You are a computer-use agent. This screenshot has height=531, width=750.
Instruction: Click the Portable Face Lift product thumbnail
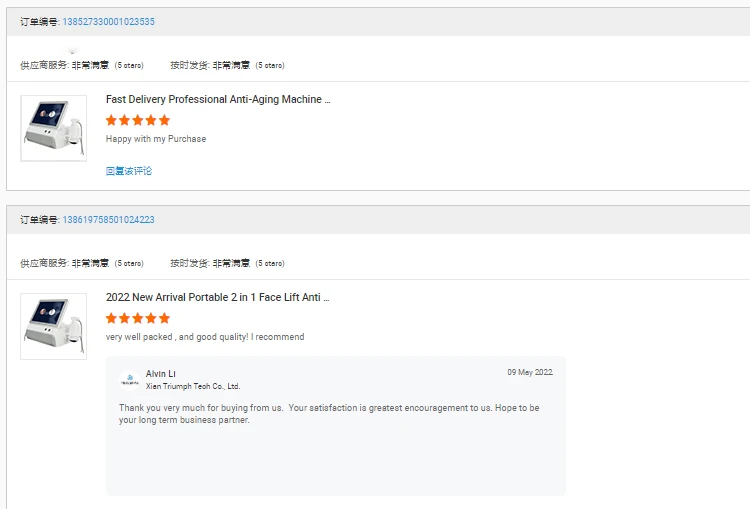(53, 326)
